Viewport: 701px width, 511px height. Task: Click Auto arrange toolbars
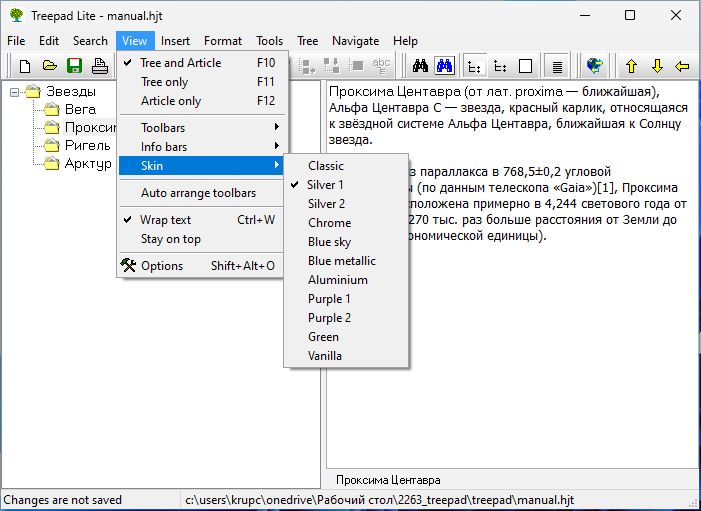coord(202,193)
